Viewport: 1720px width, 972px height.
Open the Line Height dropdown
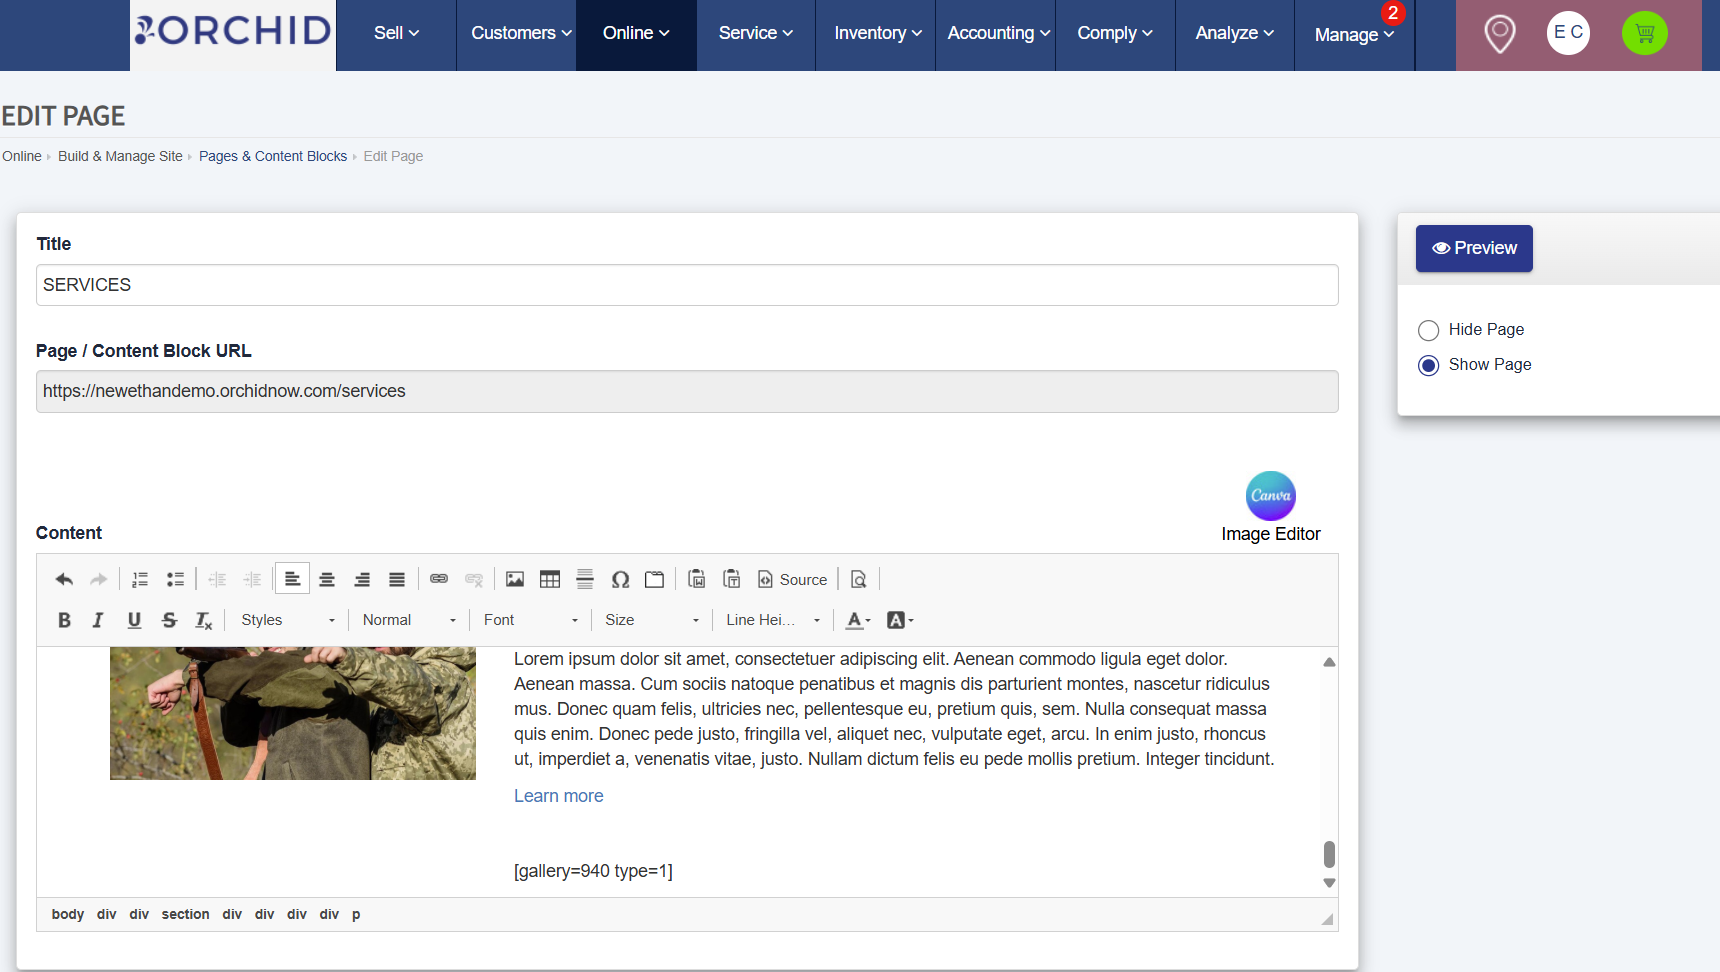773,620
